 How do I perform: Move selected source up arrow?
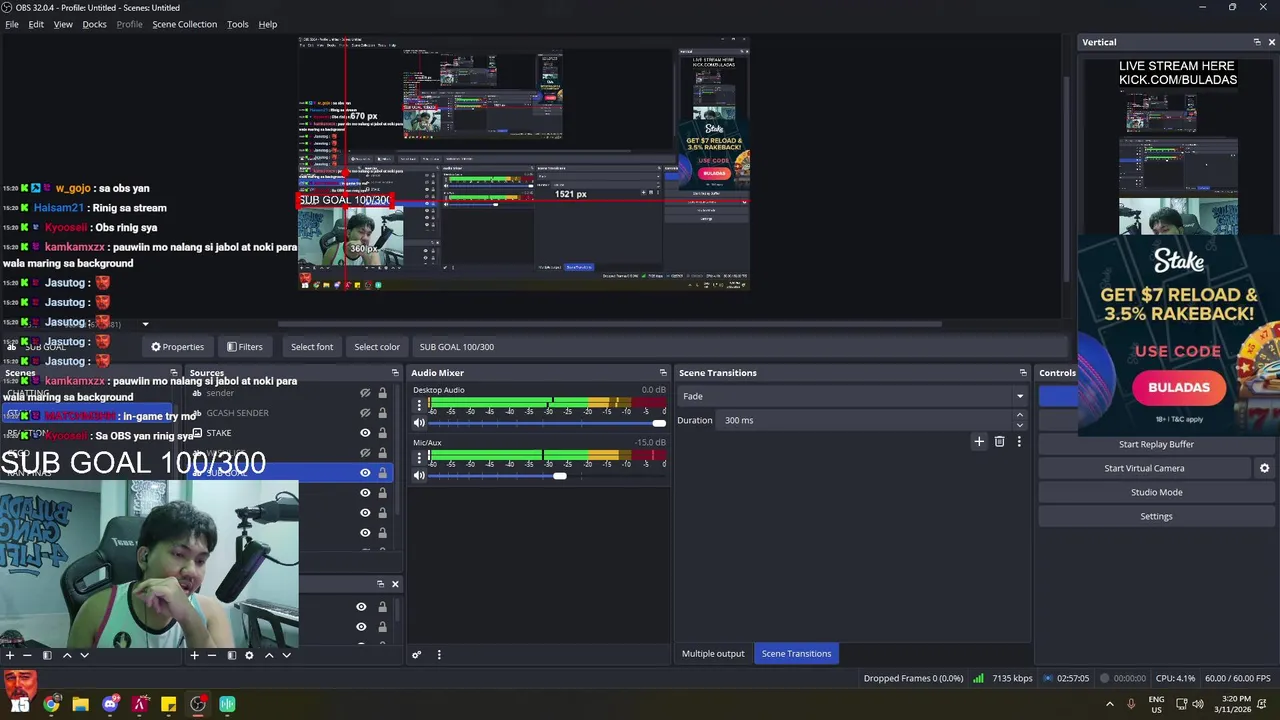[x=269, y=655]
